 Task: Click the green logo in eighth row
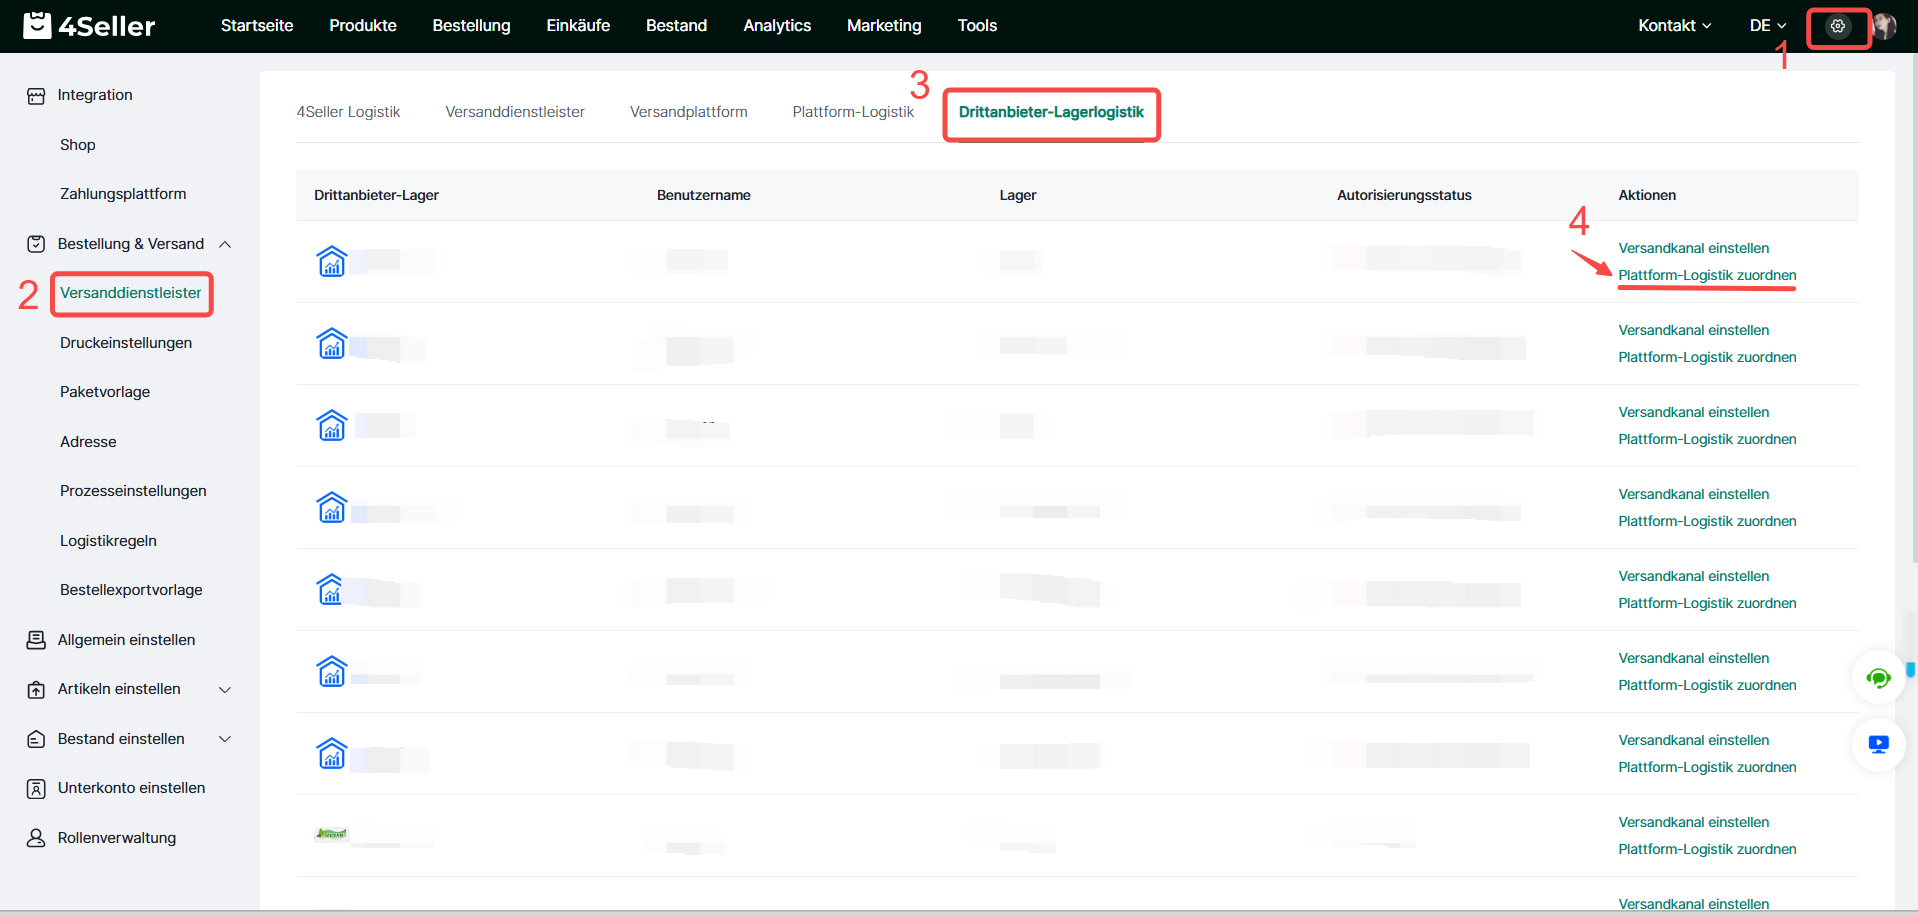point(331,833)
